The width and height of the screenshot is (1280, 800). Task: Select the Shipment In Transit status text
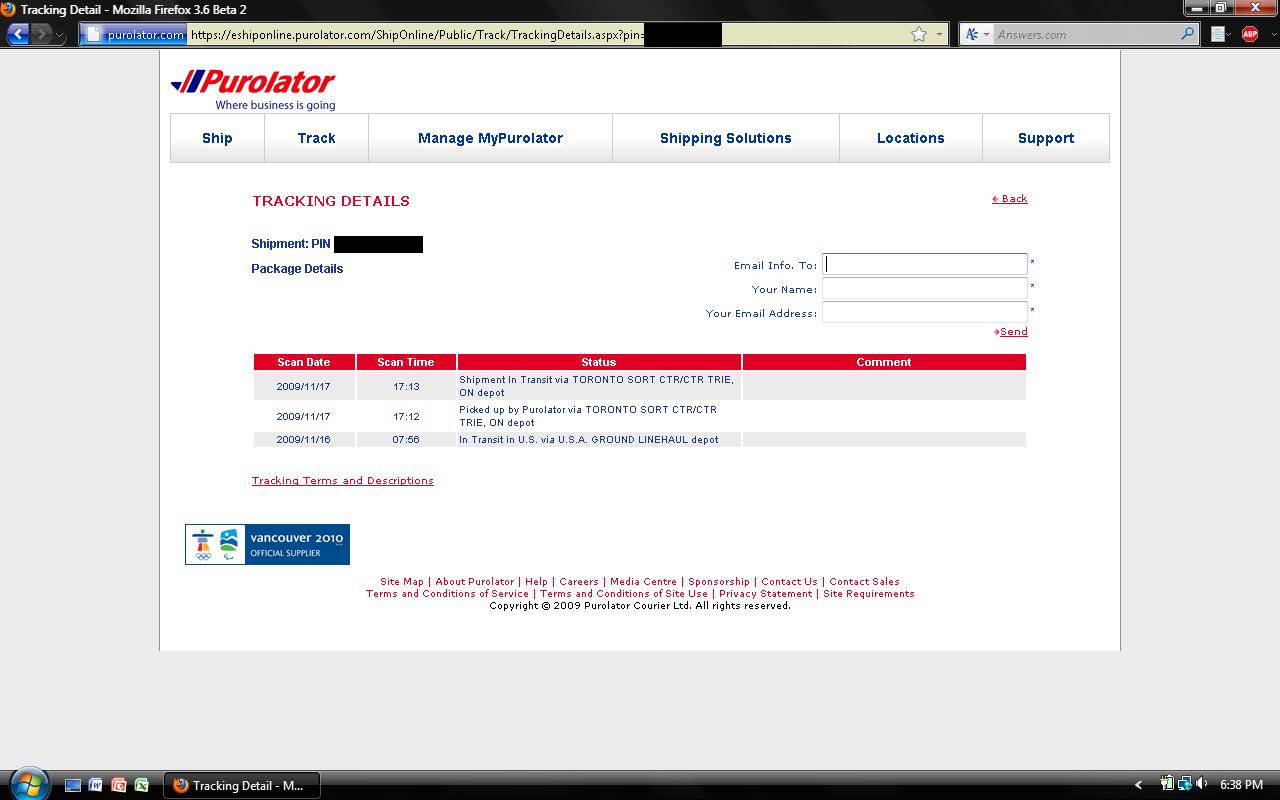point(596,386)
